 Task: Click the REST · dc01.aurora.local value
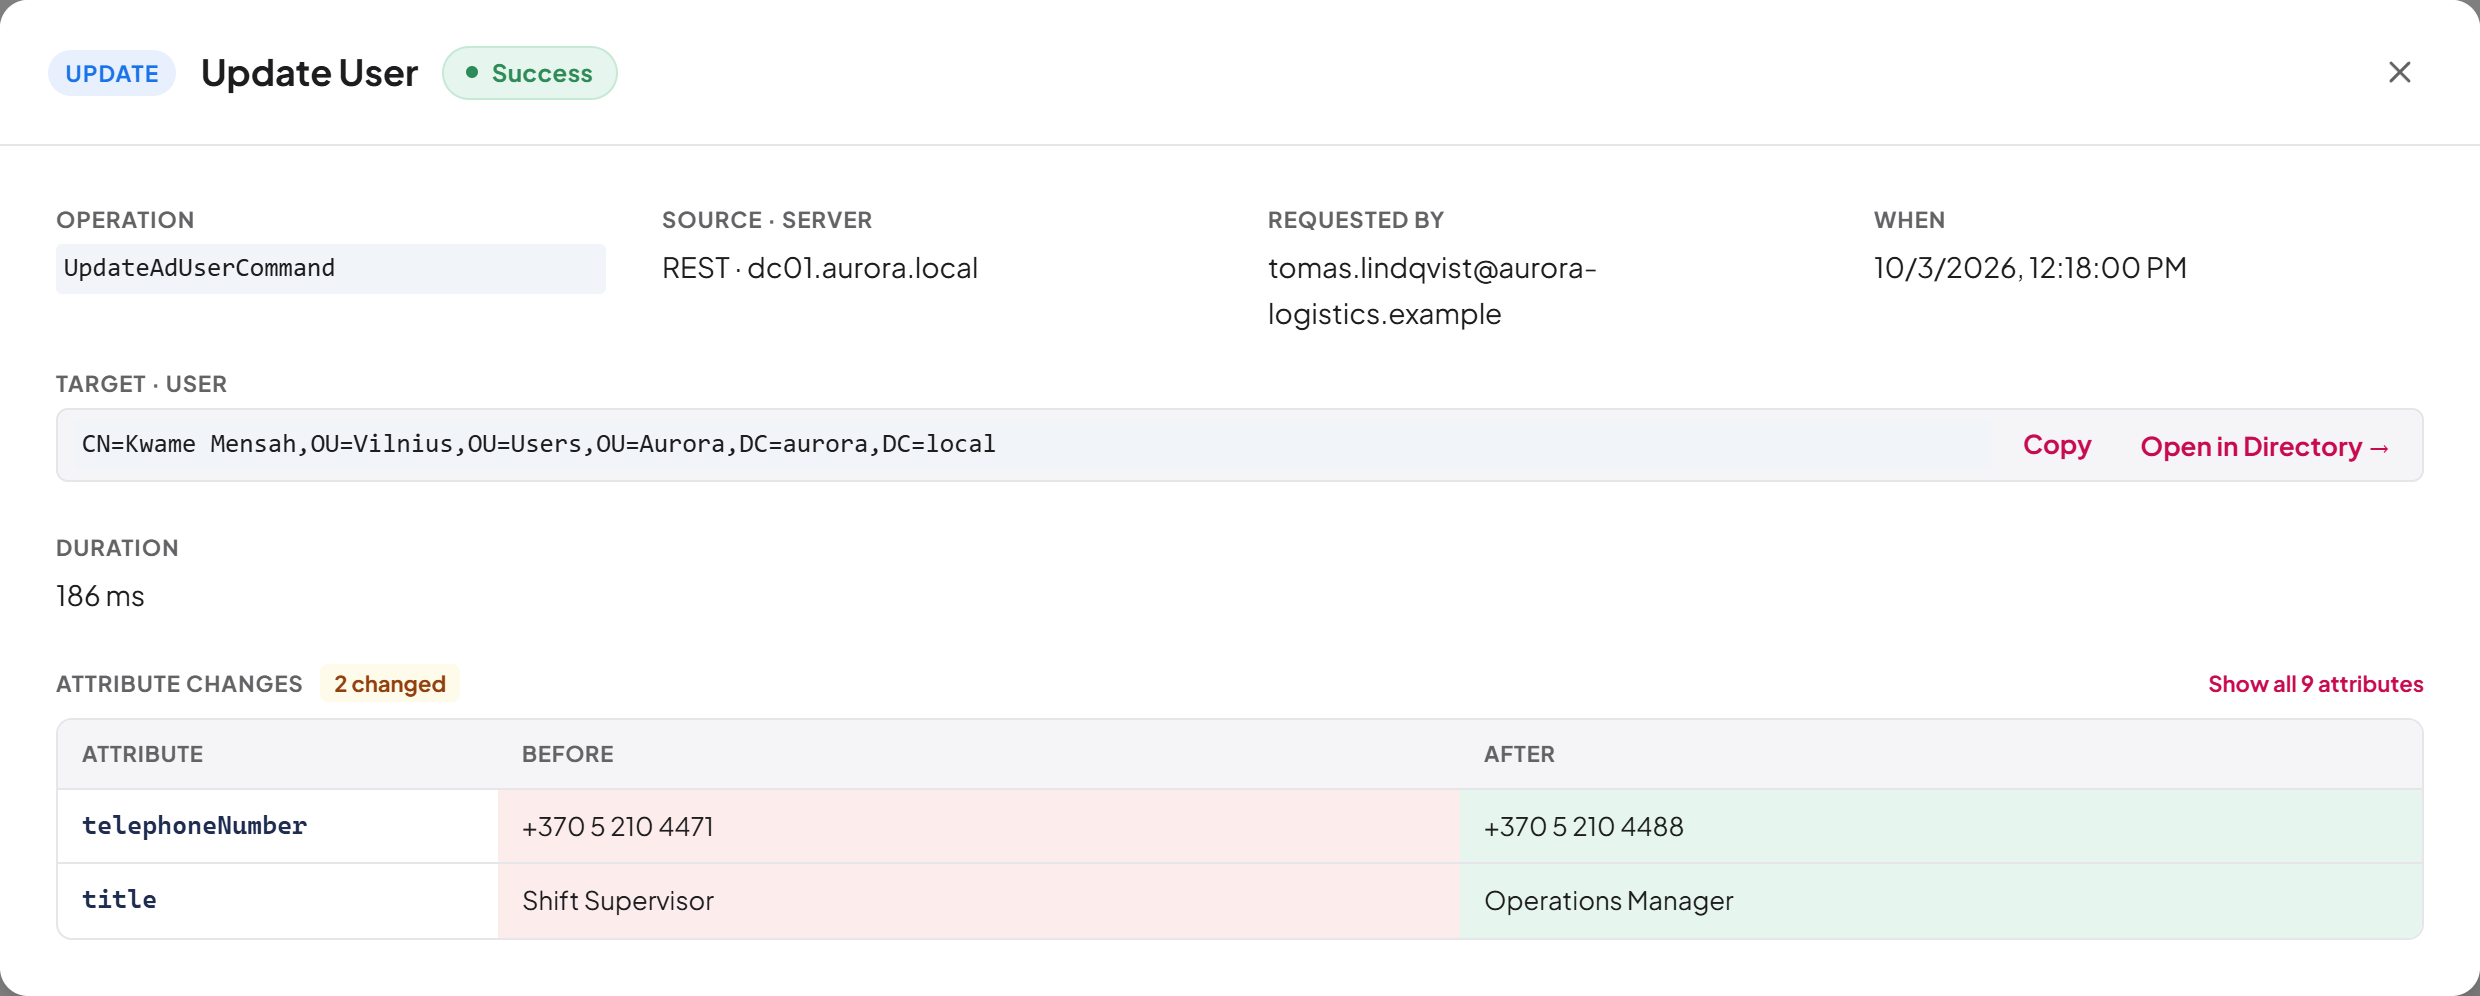pos(820,268)
